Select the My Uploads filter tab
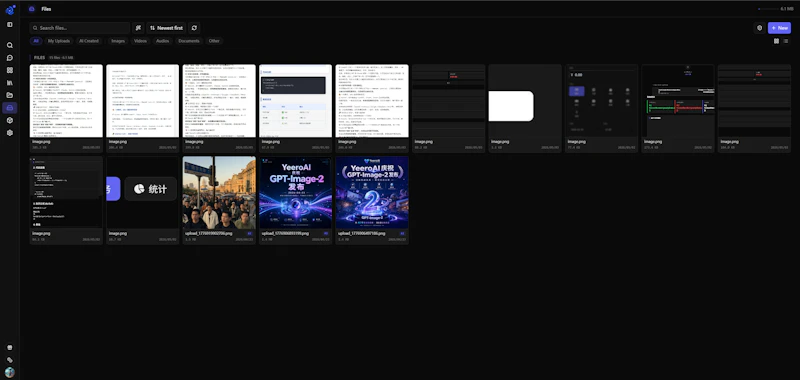 coord(59,41)
